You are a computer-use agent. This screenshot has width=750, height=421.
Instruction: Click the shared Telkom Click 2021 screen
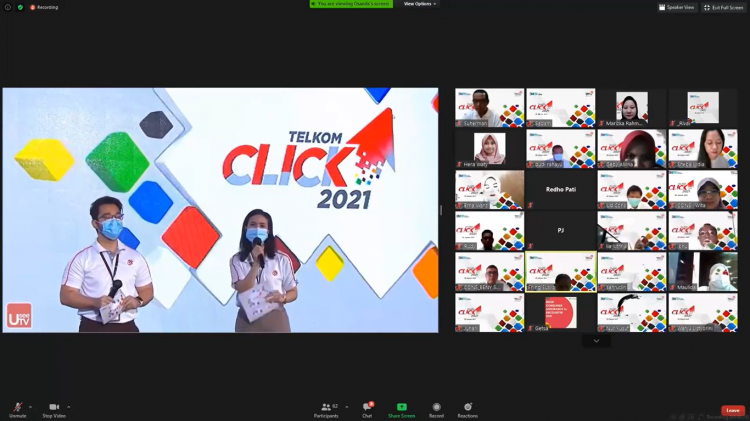coord(221,210)
